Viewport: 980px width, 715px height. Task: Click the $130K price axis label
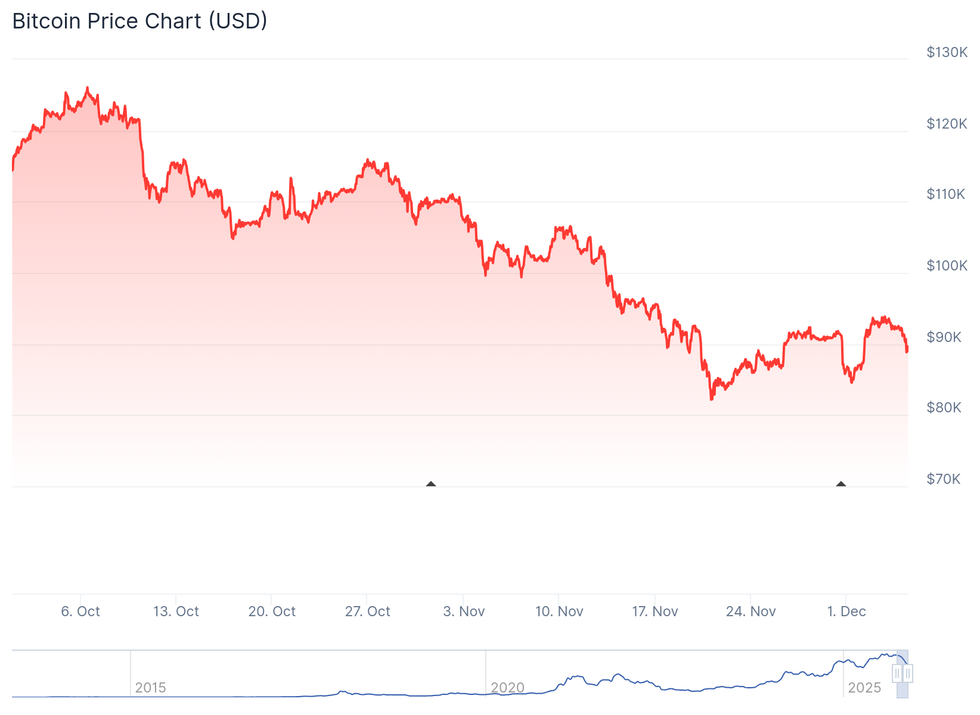947,52
